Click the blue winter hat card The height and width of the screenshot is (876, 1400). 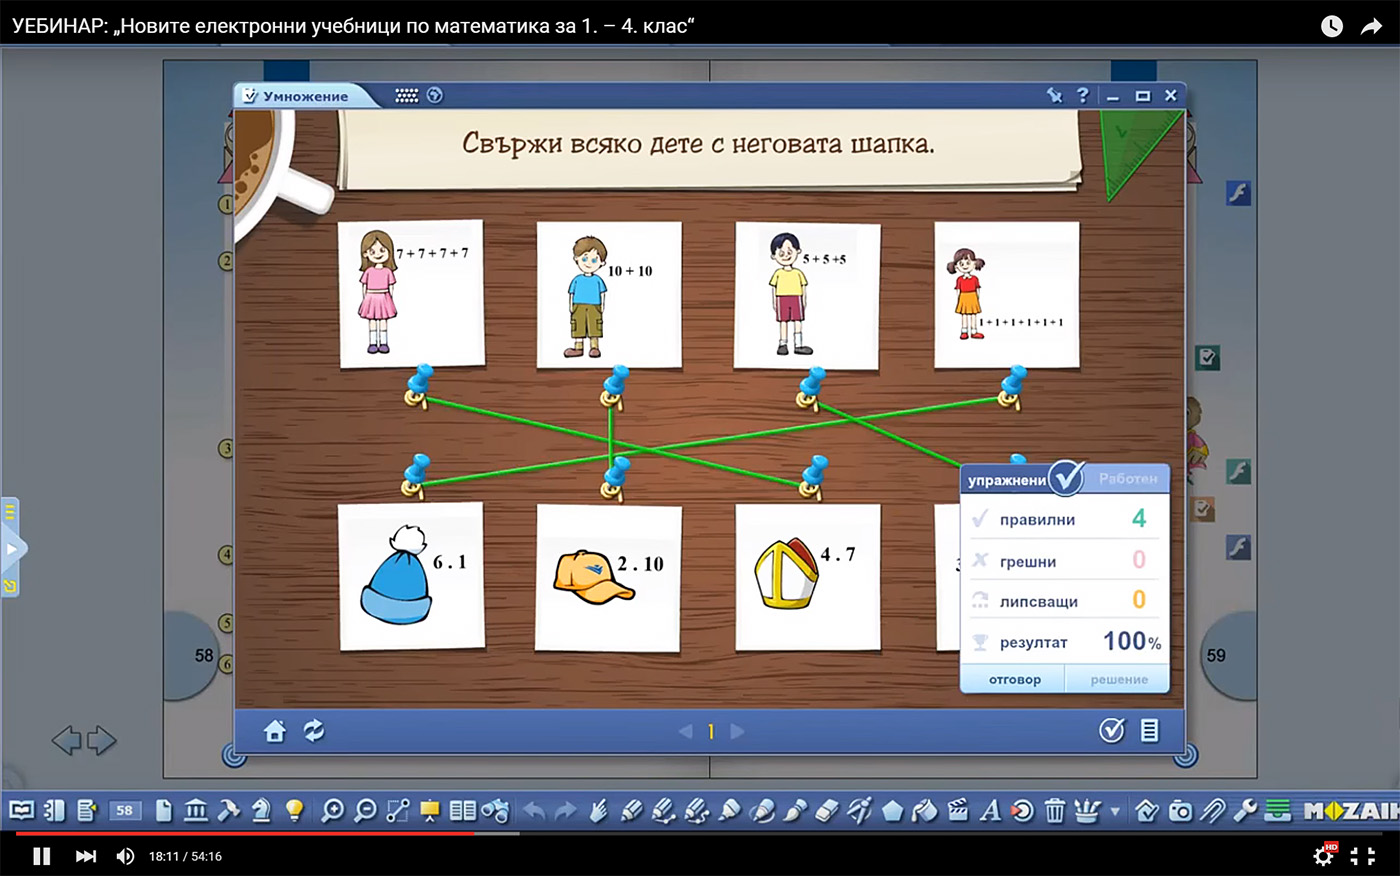(x=411, y=577)
